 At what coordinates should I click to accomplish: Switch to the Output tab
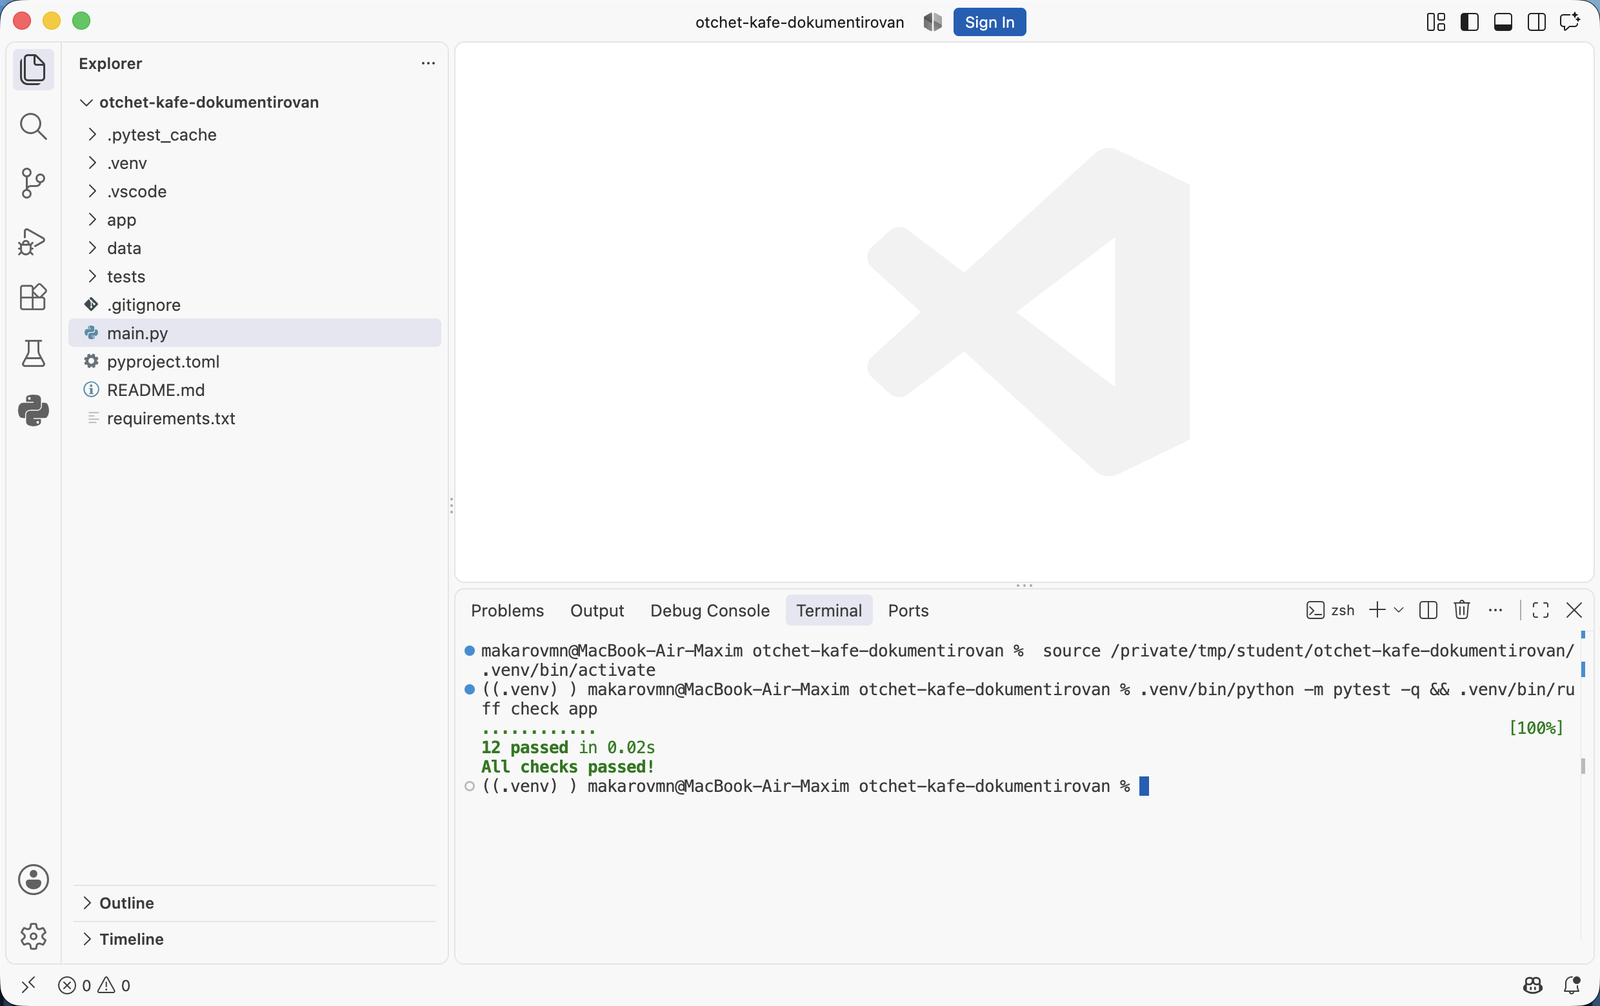(597, 610)
